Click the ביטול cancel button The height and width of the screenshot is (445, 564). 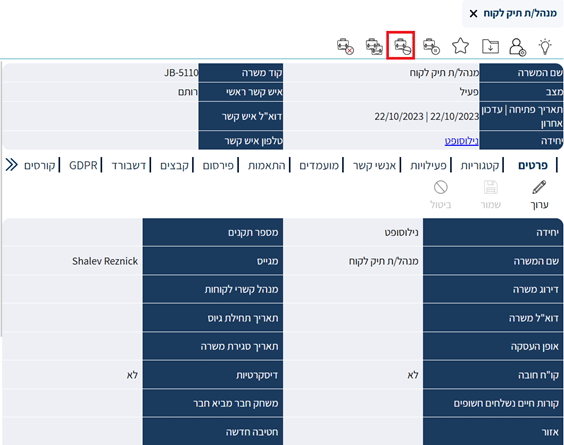(441, 195)
